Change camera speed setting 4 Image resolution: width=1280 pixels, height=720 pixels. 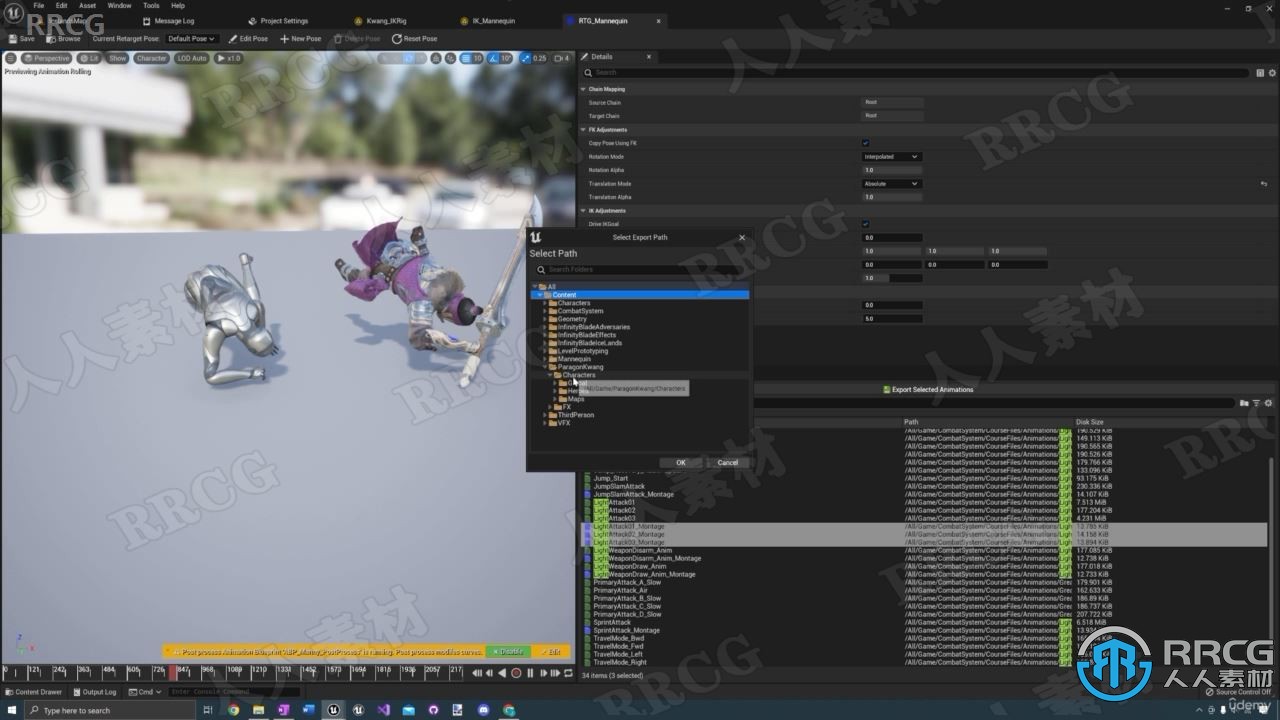562,58
